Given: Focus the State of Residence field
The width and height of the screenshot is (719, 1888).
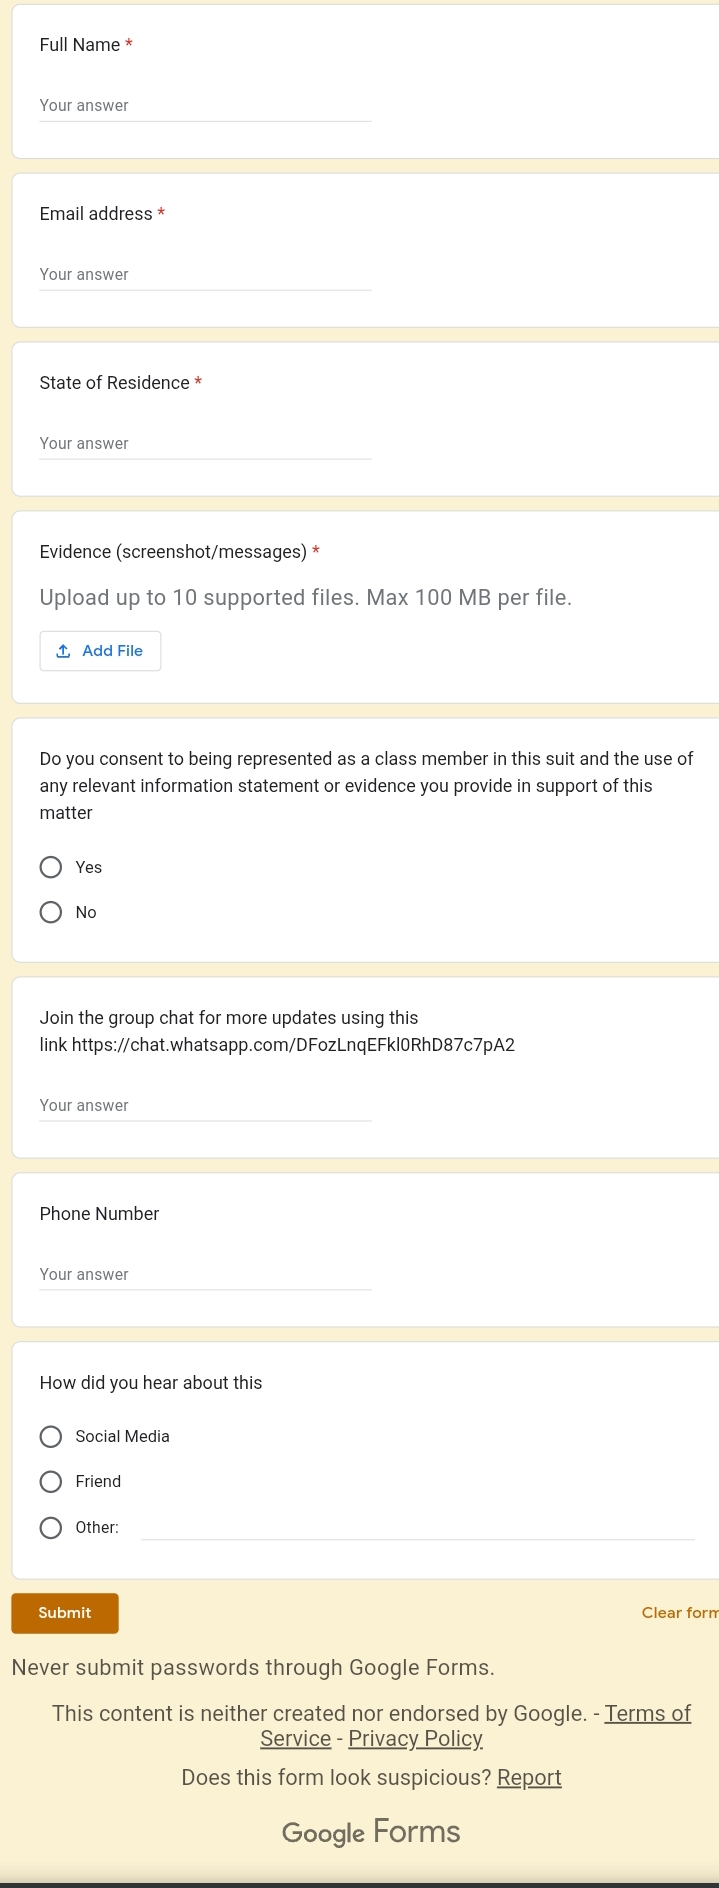Looking at the screenshot, I should [205, 444].
